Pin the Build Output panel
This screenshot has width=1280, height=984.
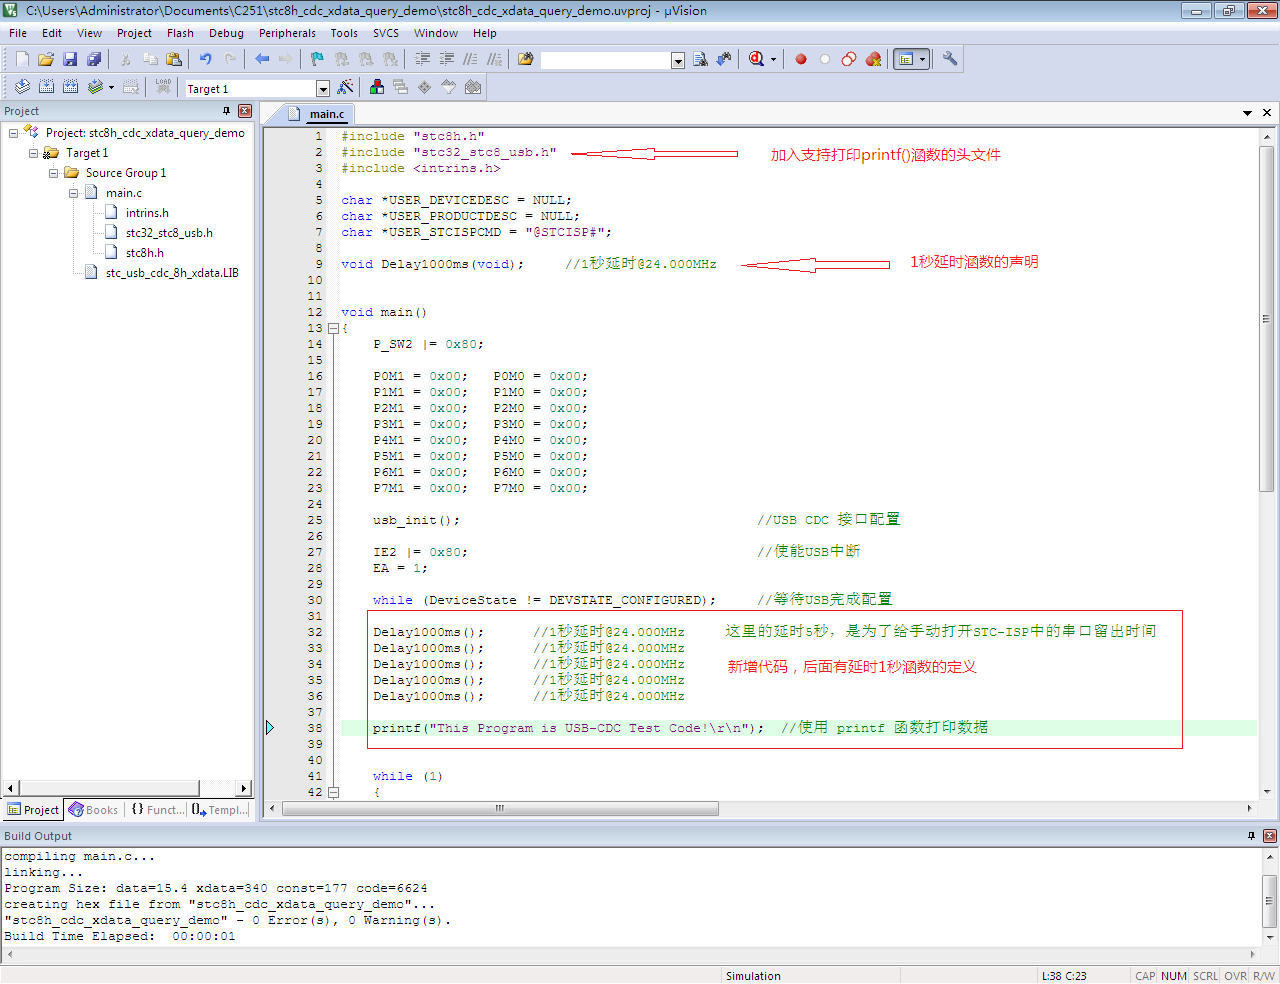point(1251,836)
